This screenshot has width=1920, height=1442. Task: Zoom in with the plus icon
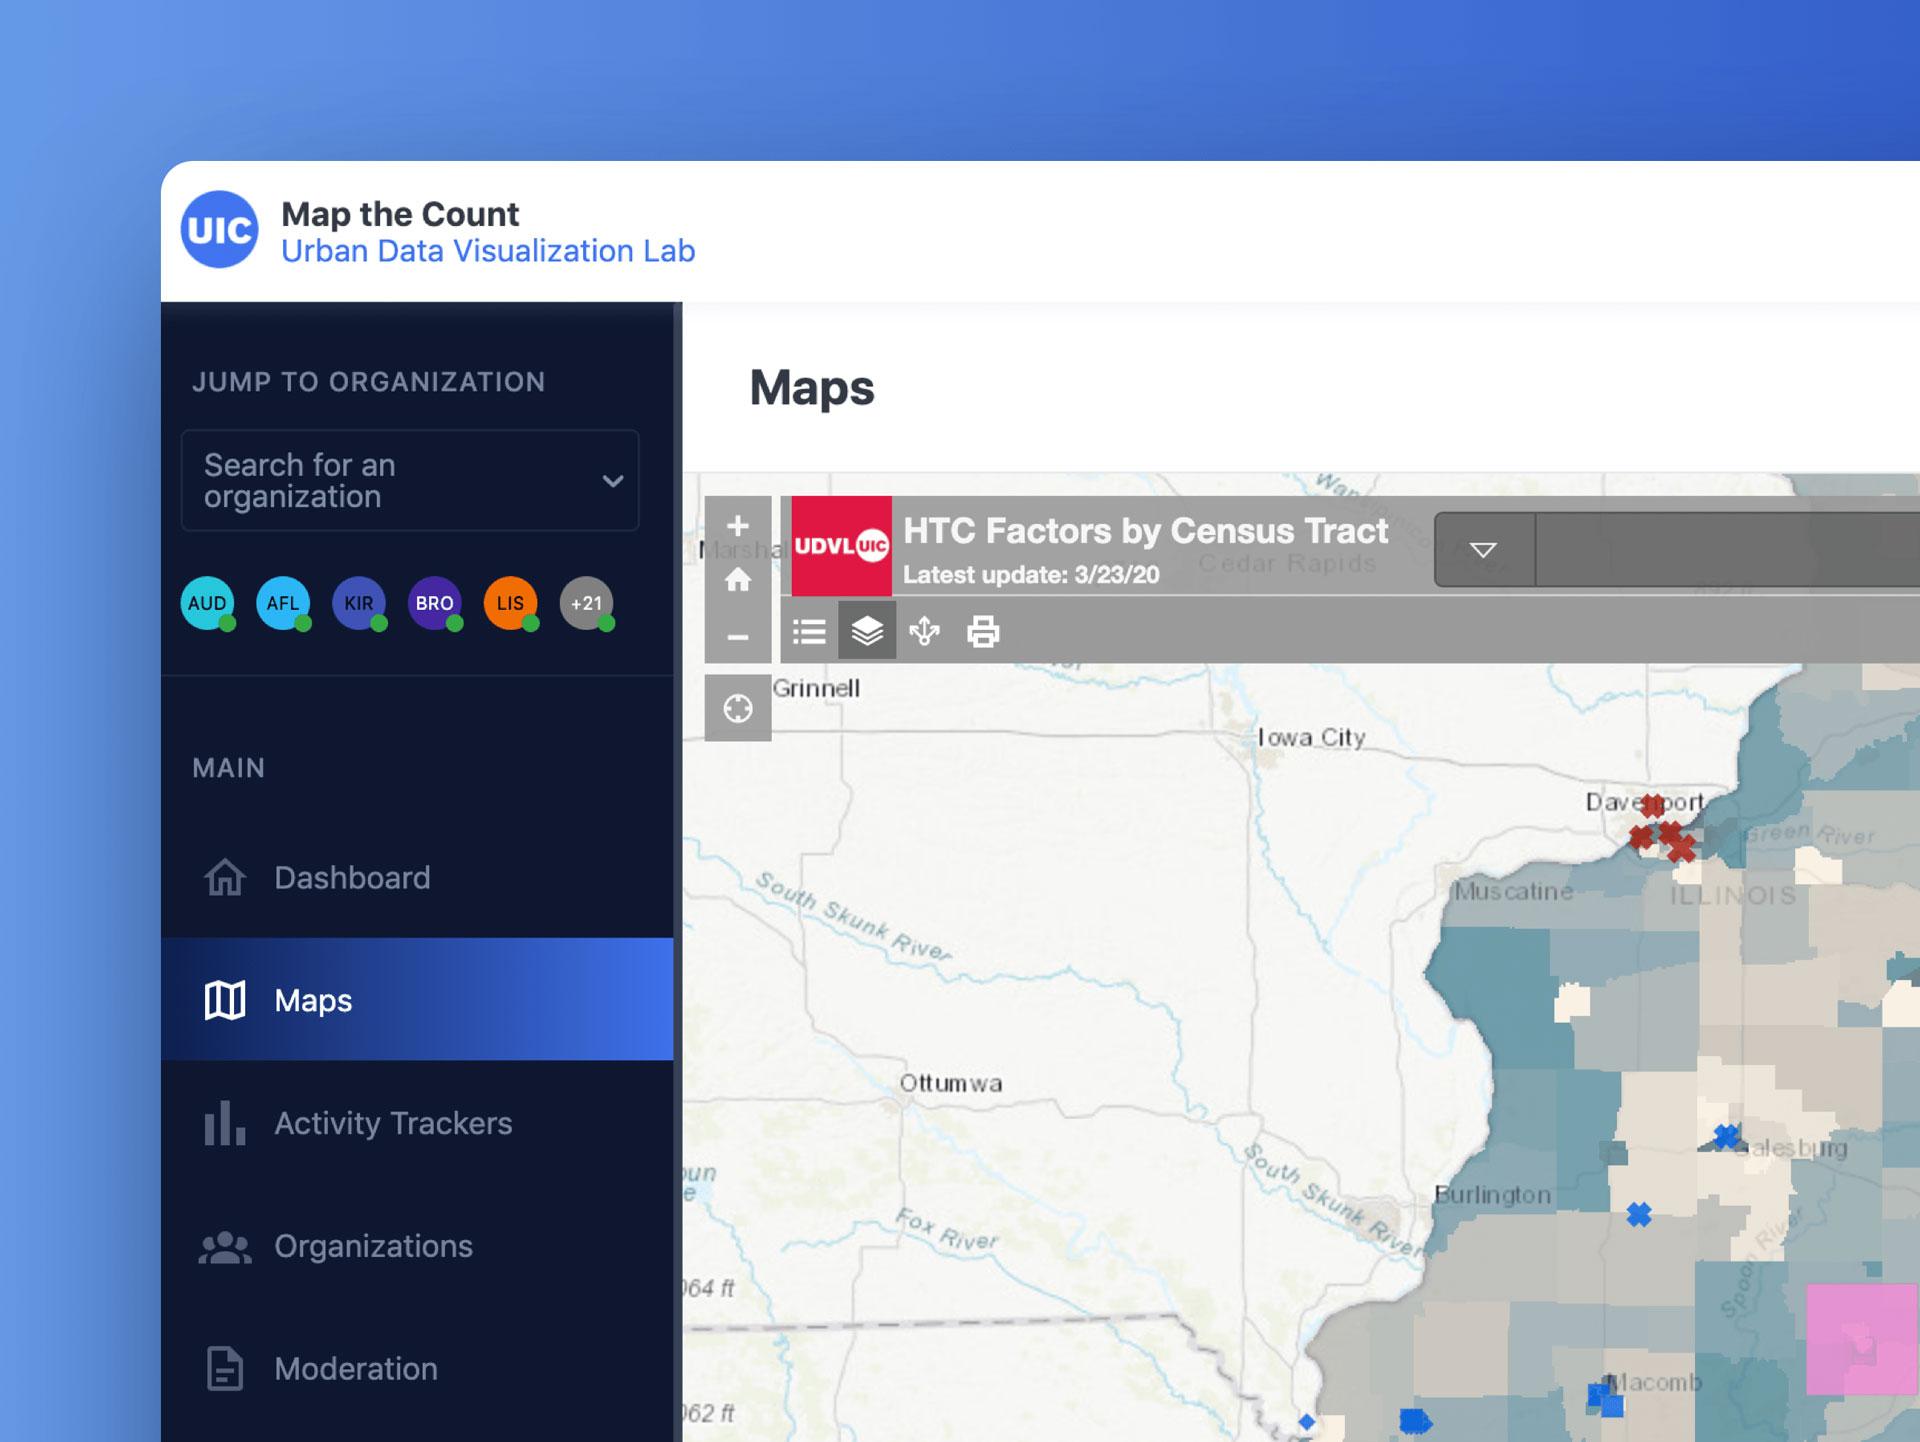click(x=739, y=526)
